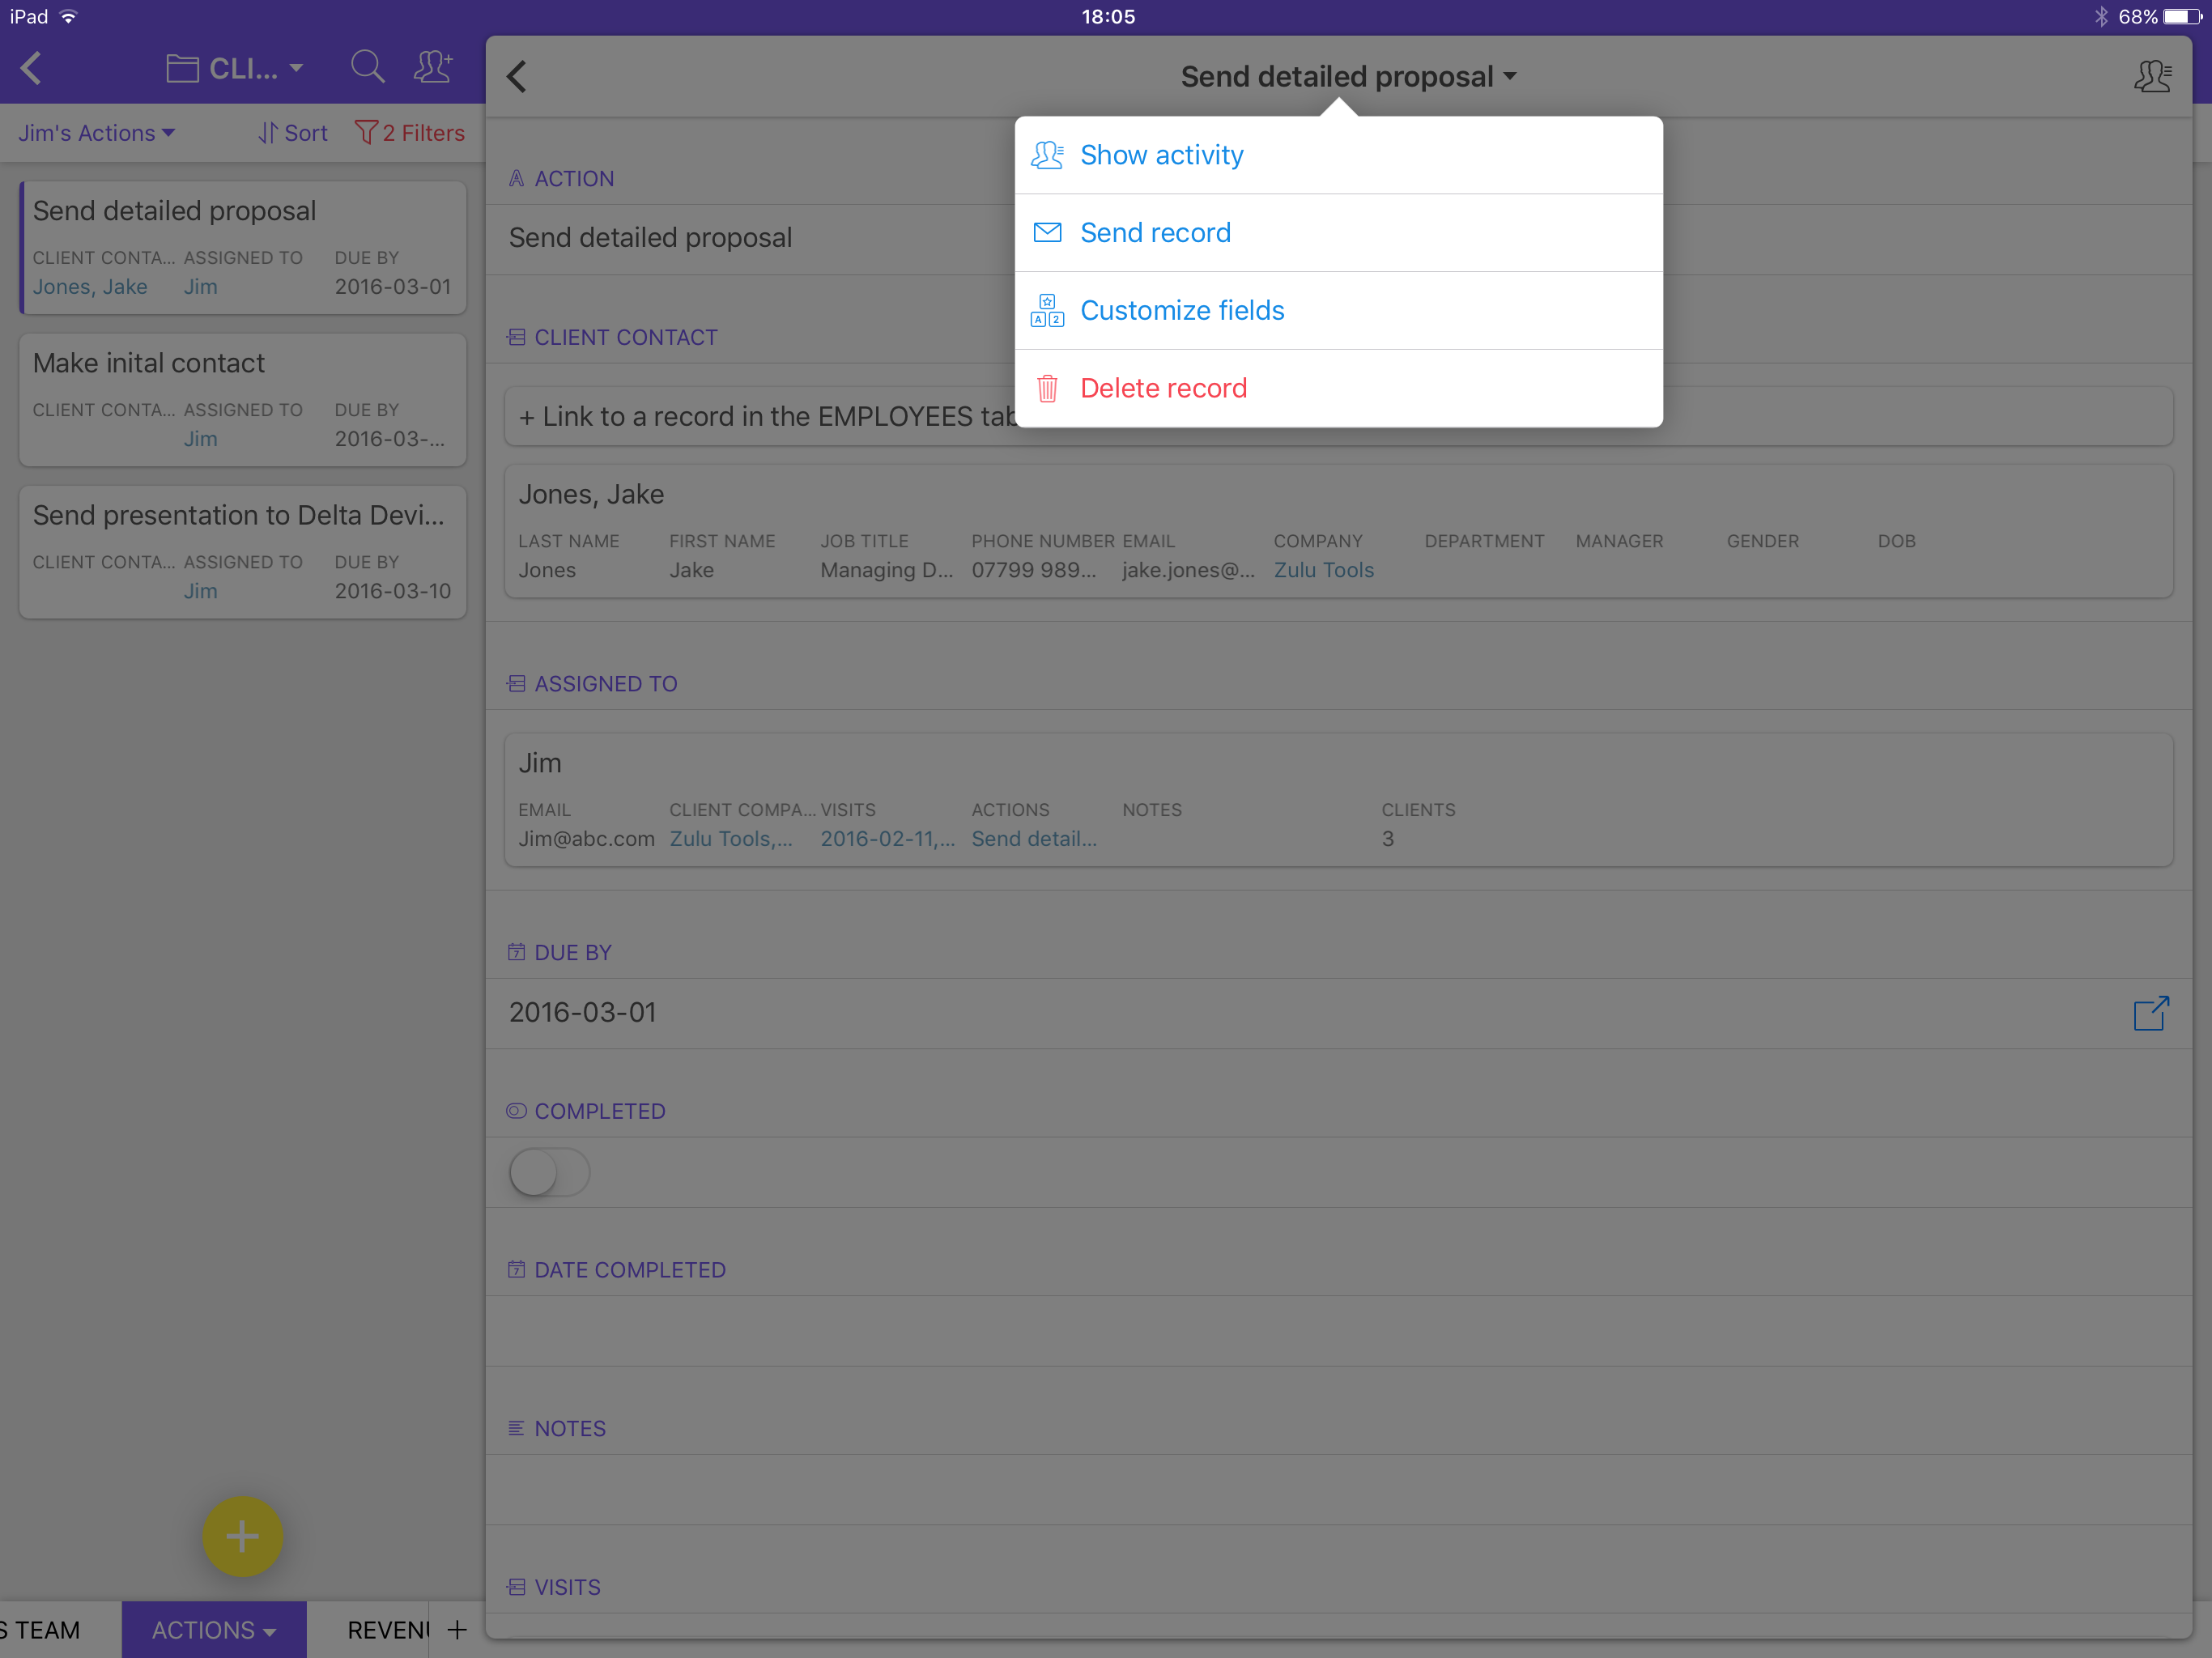Screen dimensions: 2212x1658
Task: Switch to the REVENUE tab
Action: point(388,1630)
